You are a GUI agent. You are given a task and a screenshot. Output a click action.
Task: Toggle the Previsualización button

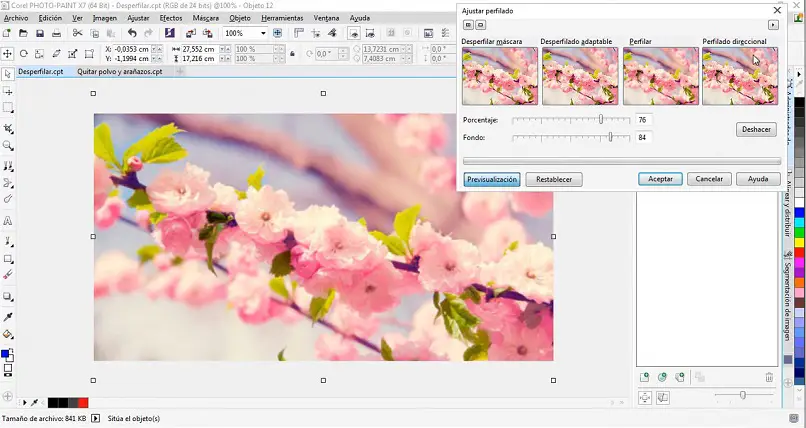pos(491,179)
